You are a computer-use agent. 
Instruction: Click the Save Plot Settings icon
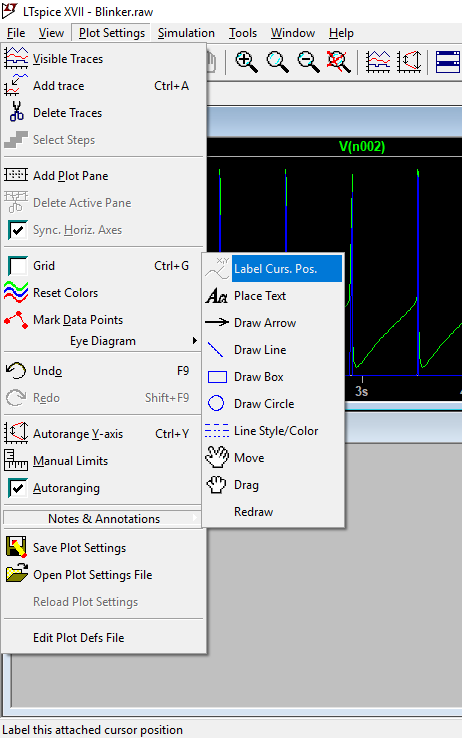coord(16,547)
